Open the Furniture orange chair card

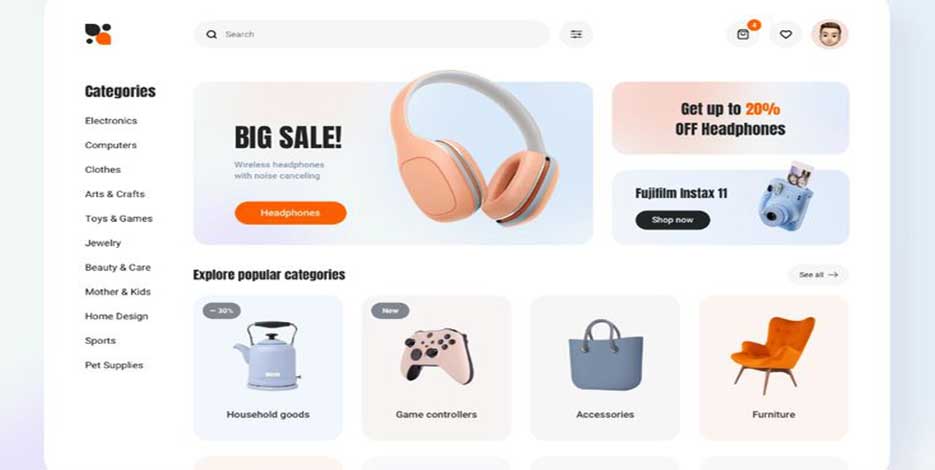[x=773, y=367]
